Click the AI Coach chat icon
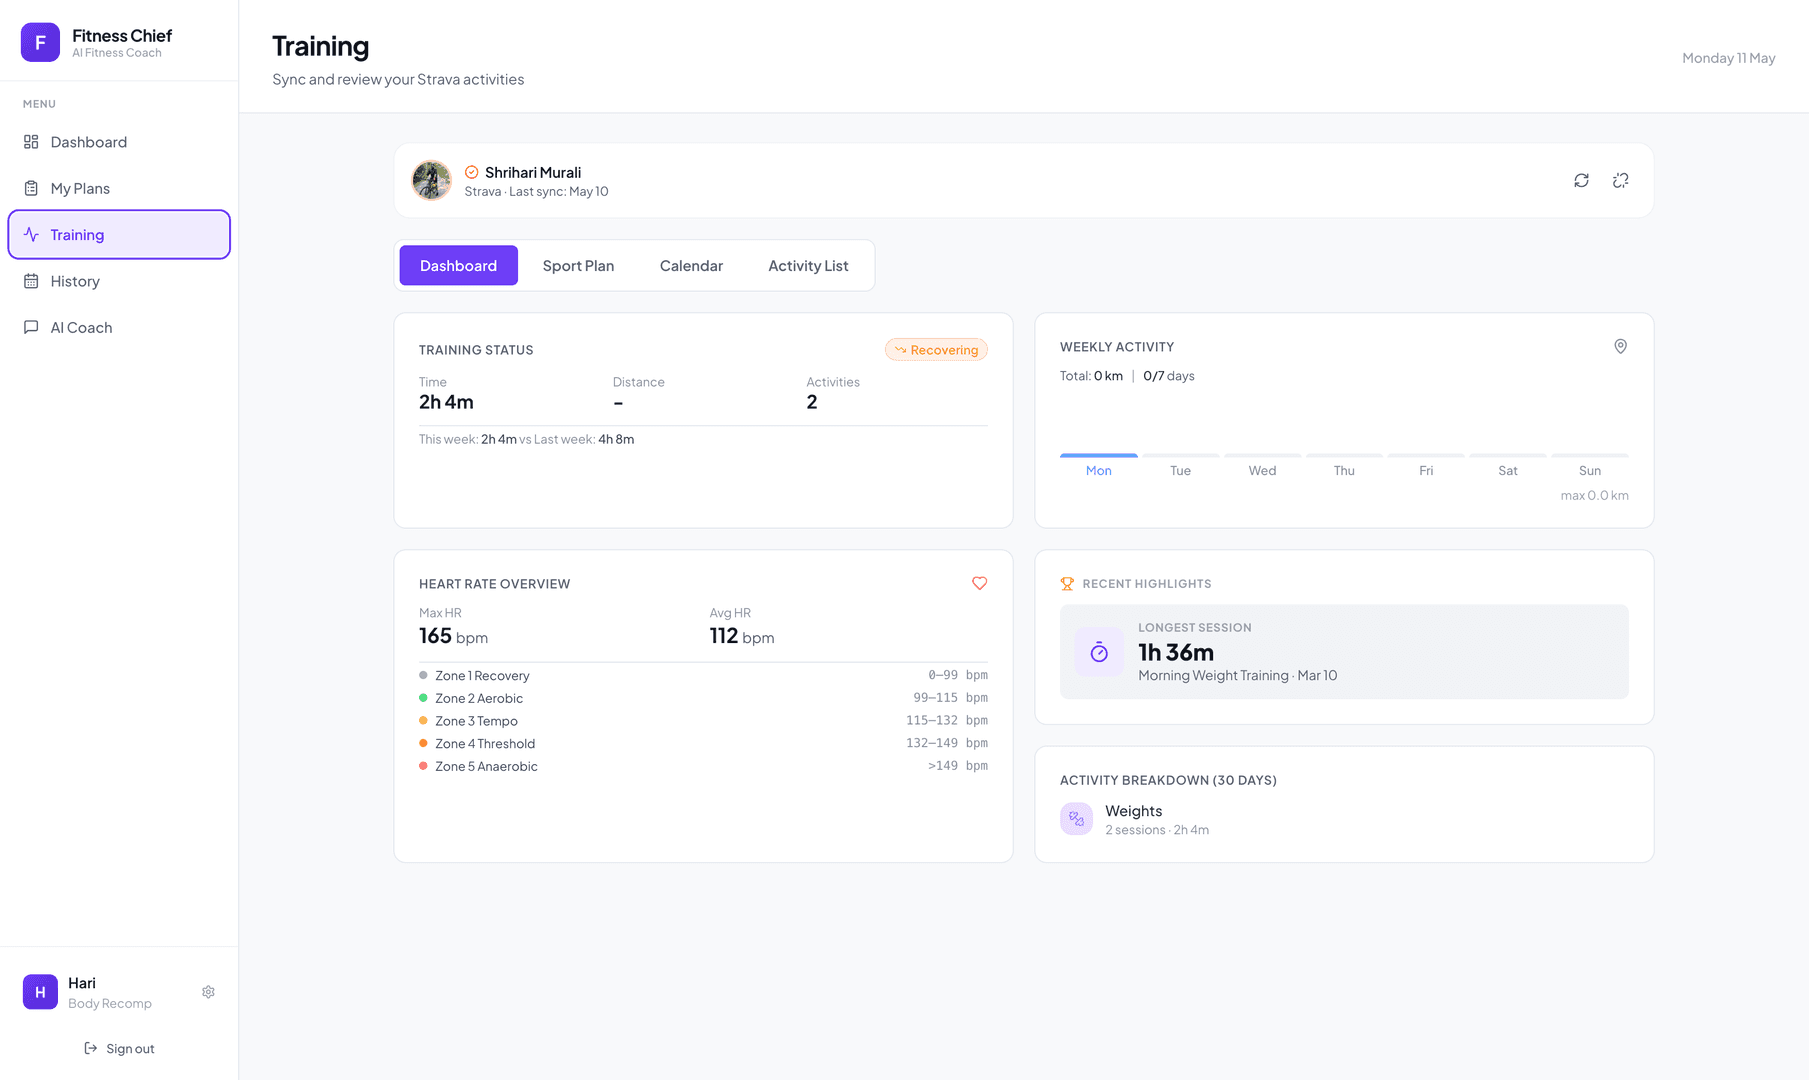 pyautogui.click(x=31, y=327)
